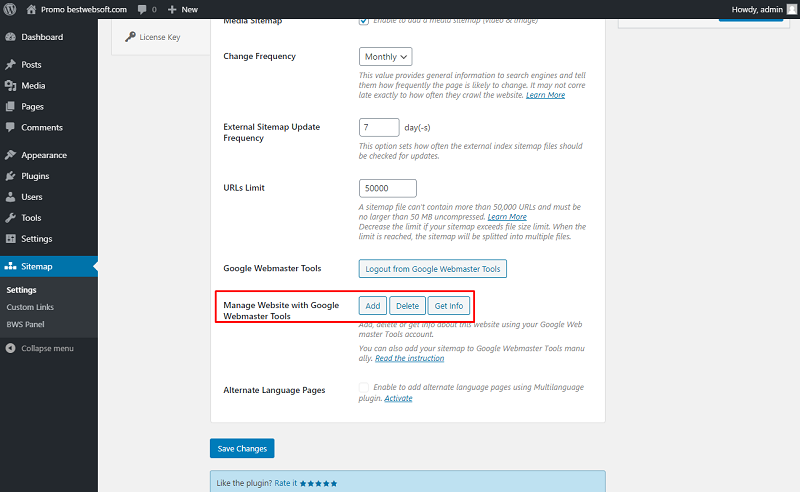Open the Users menu label
The image size is (800, 492).
(x=32, y=196)
